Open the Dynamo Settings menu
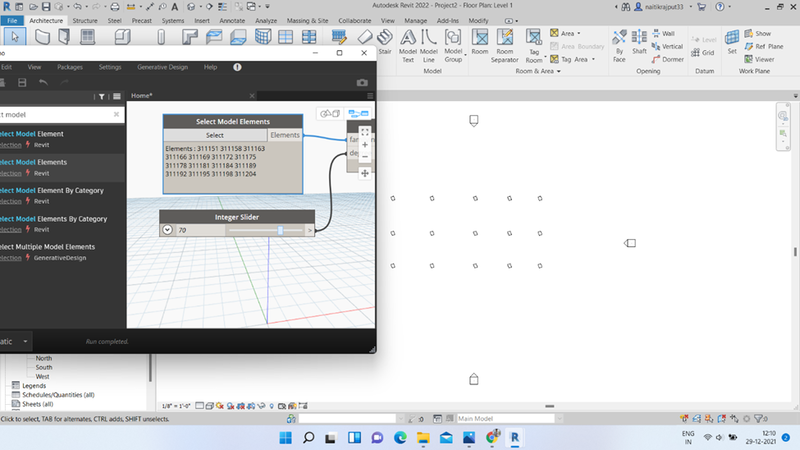This screenshot has height=450, width=800. (110, 67)
